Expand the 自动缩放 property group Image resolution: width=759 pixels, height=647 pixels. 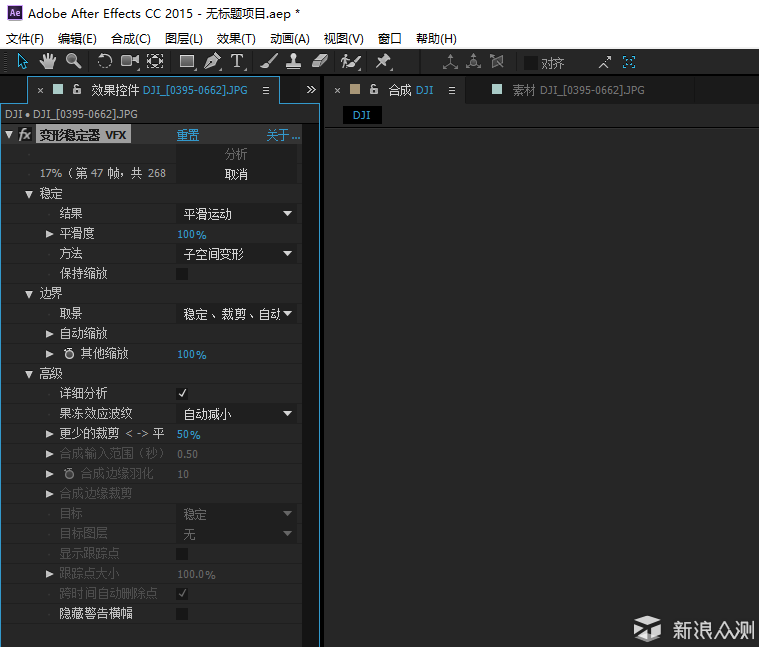point(50,334)
